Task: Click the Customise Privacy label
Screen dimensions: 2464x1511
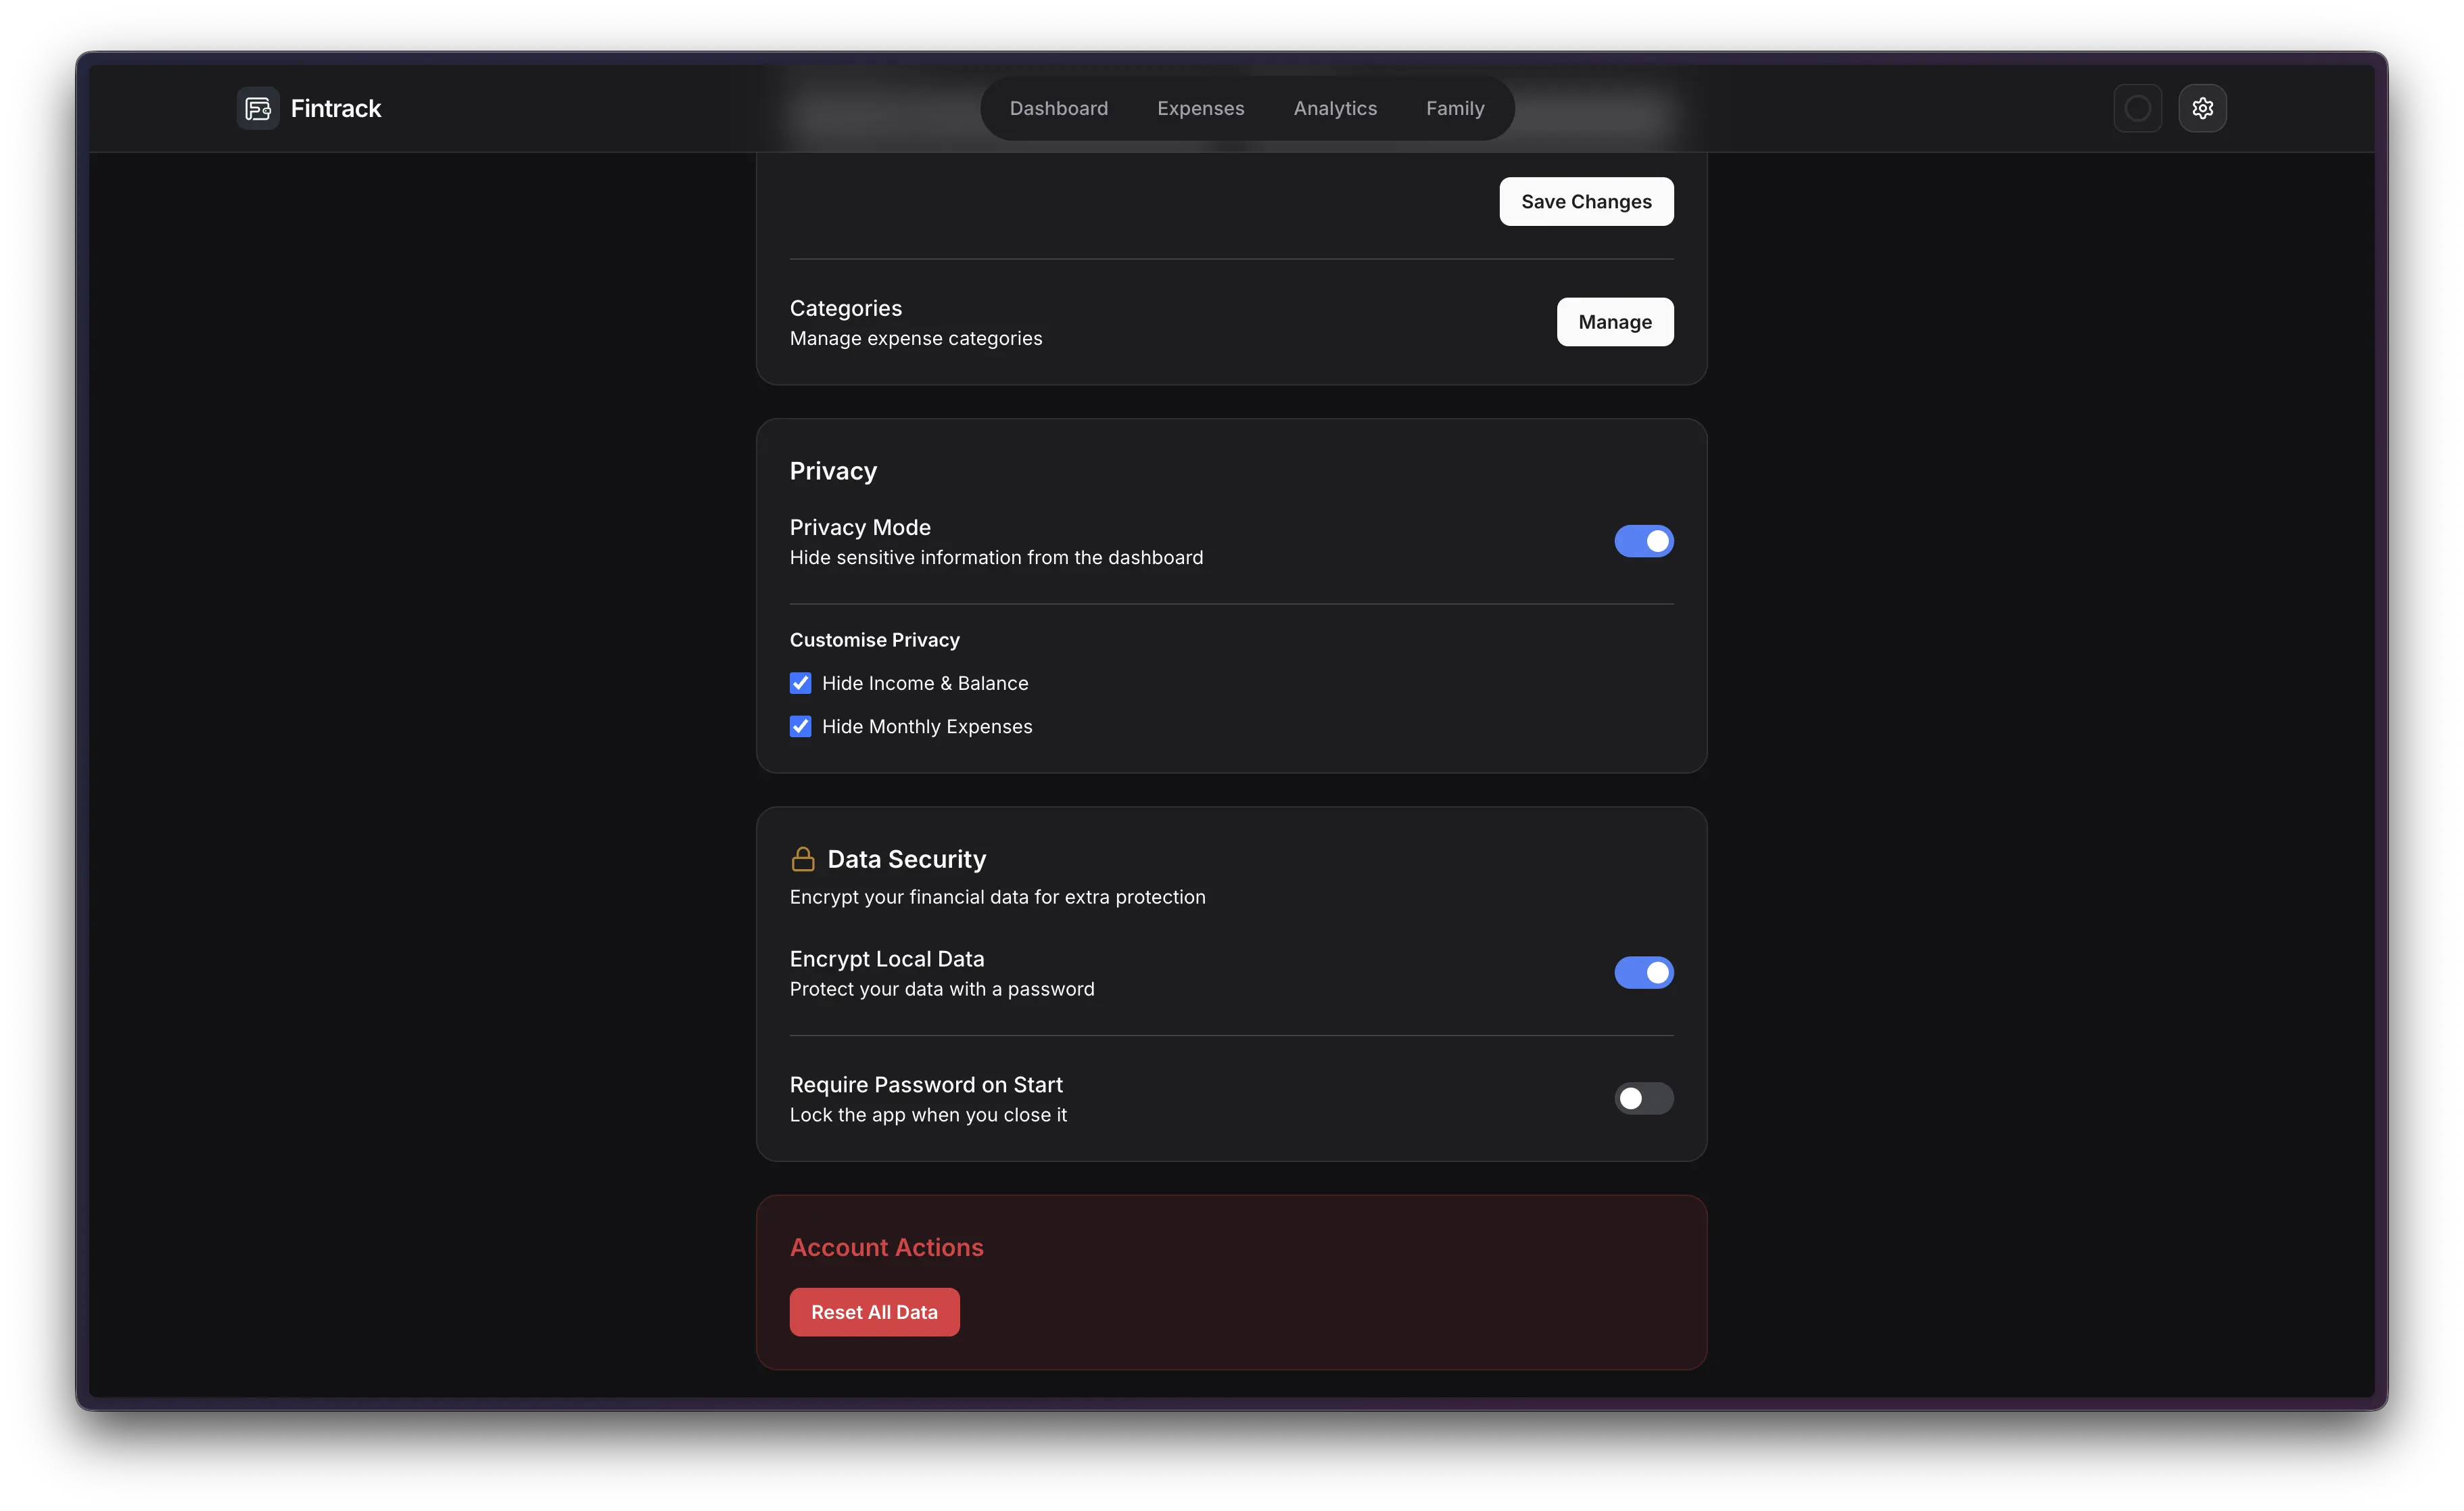Action: pos(874,640)
